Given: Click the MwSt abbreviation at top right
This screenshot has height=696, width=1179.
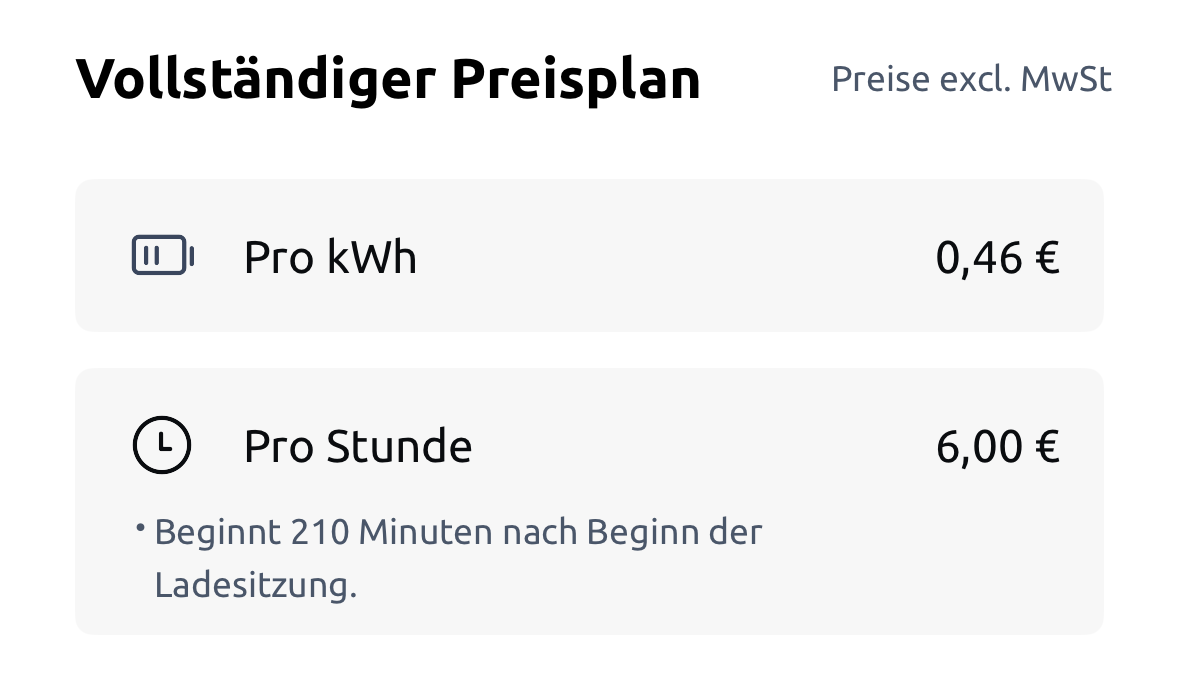Looking at the screenshot, I should (x=1066, y=80).
